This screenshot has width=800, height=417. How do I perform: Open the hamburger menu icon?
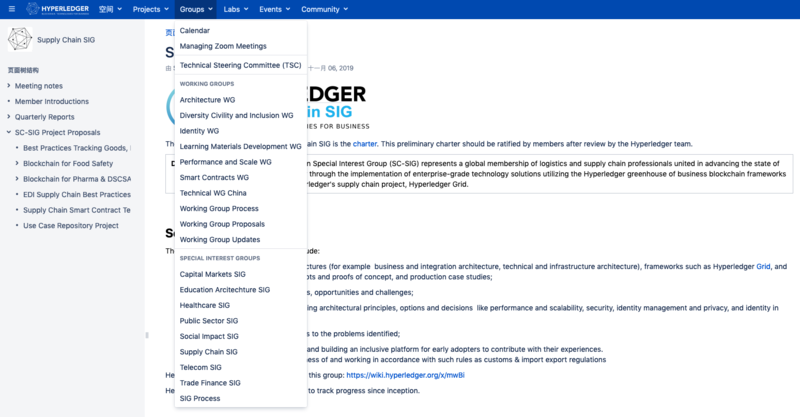coord(11,9)
